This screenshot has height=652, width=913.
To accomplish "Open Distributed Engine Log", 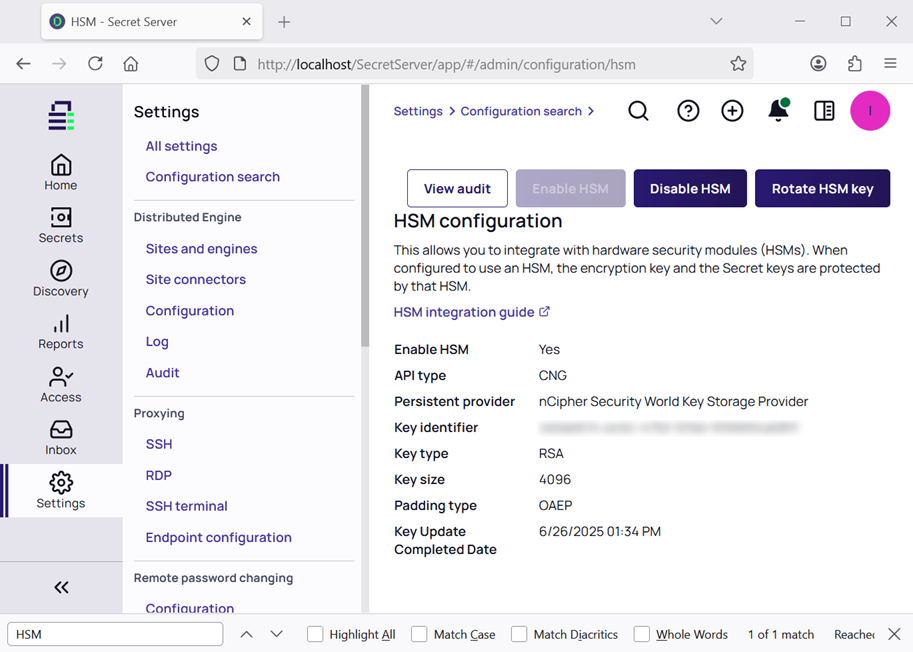I will coord(157,342).
